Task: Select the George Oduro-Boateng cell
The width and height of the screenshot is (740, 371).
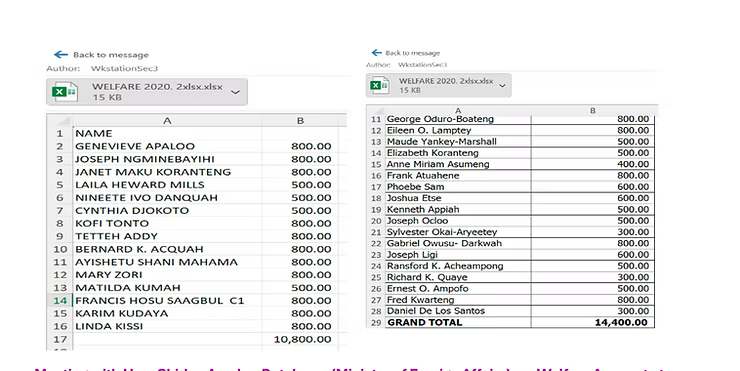Action: point(458,119)
